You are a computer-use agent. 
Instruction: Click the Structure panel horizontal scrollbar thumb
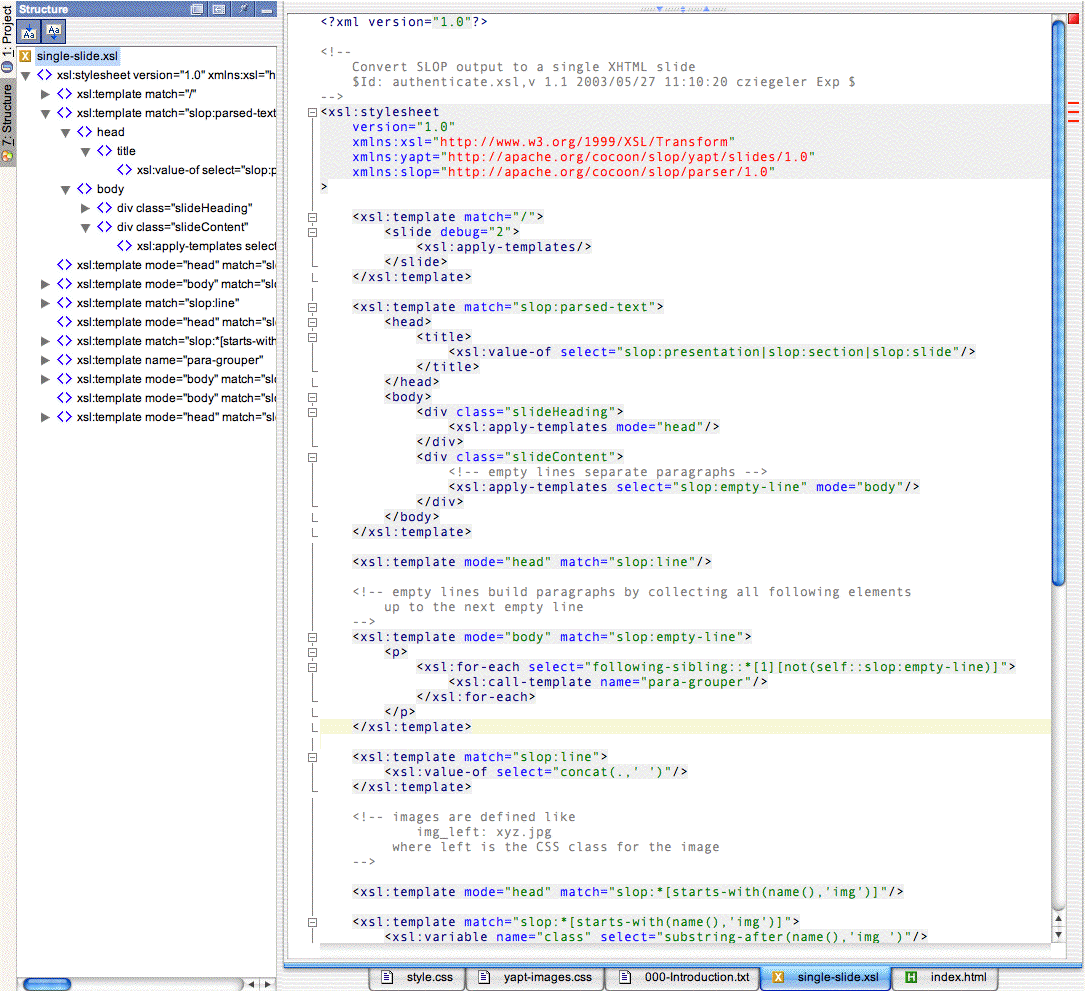tap(47, 983)
